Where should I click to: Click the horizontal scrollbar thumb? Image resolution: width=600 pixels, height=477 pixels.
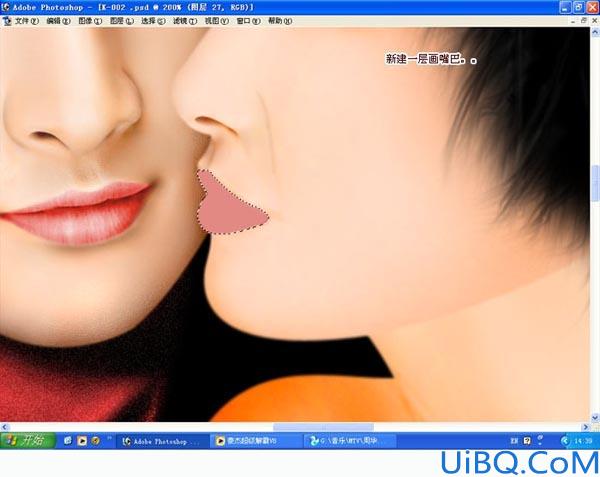[x=323, y=427]
